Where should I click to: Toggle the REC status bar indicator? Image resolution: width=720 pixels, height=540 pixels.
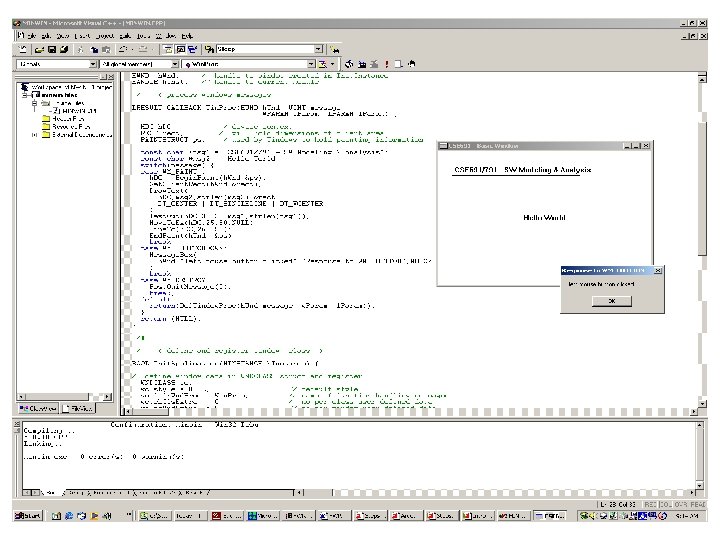[x=650, y=504]
